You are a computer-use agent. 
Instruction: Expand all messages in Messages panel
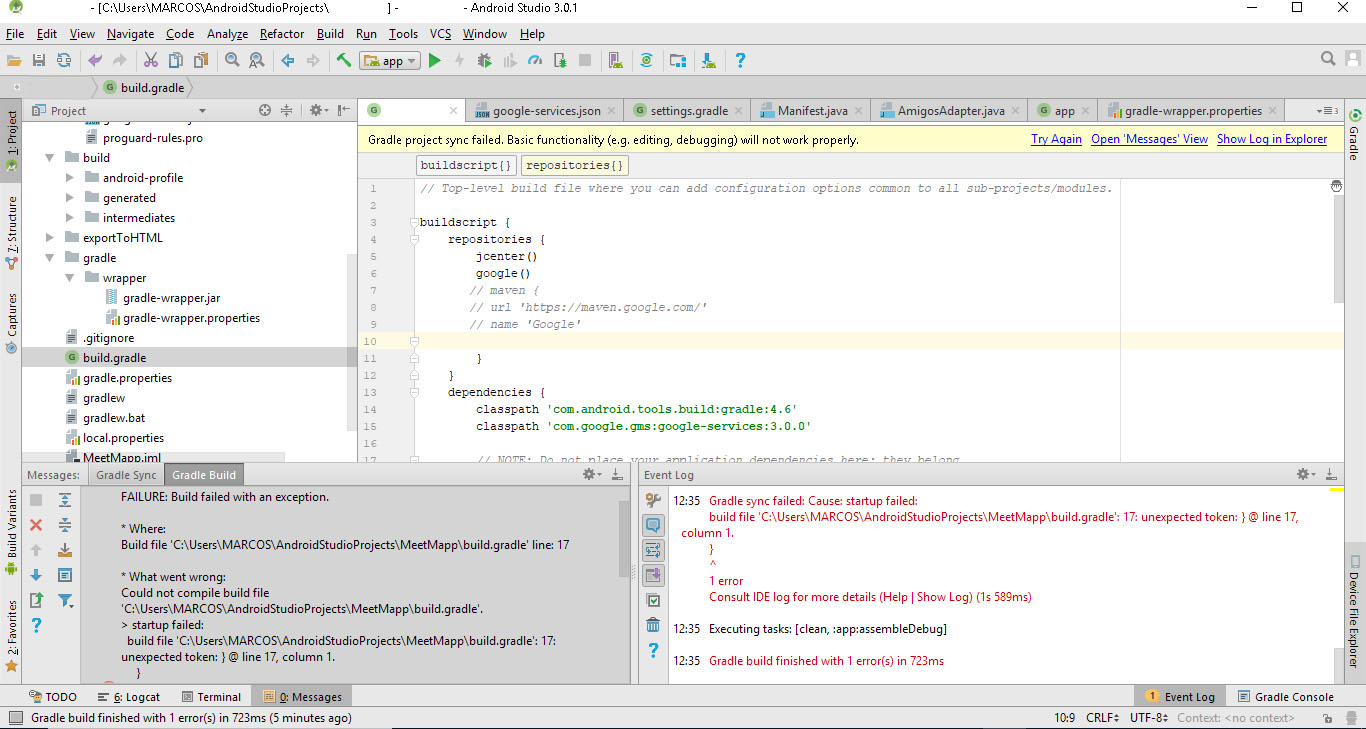[65, 500]
